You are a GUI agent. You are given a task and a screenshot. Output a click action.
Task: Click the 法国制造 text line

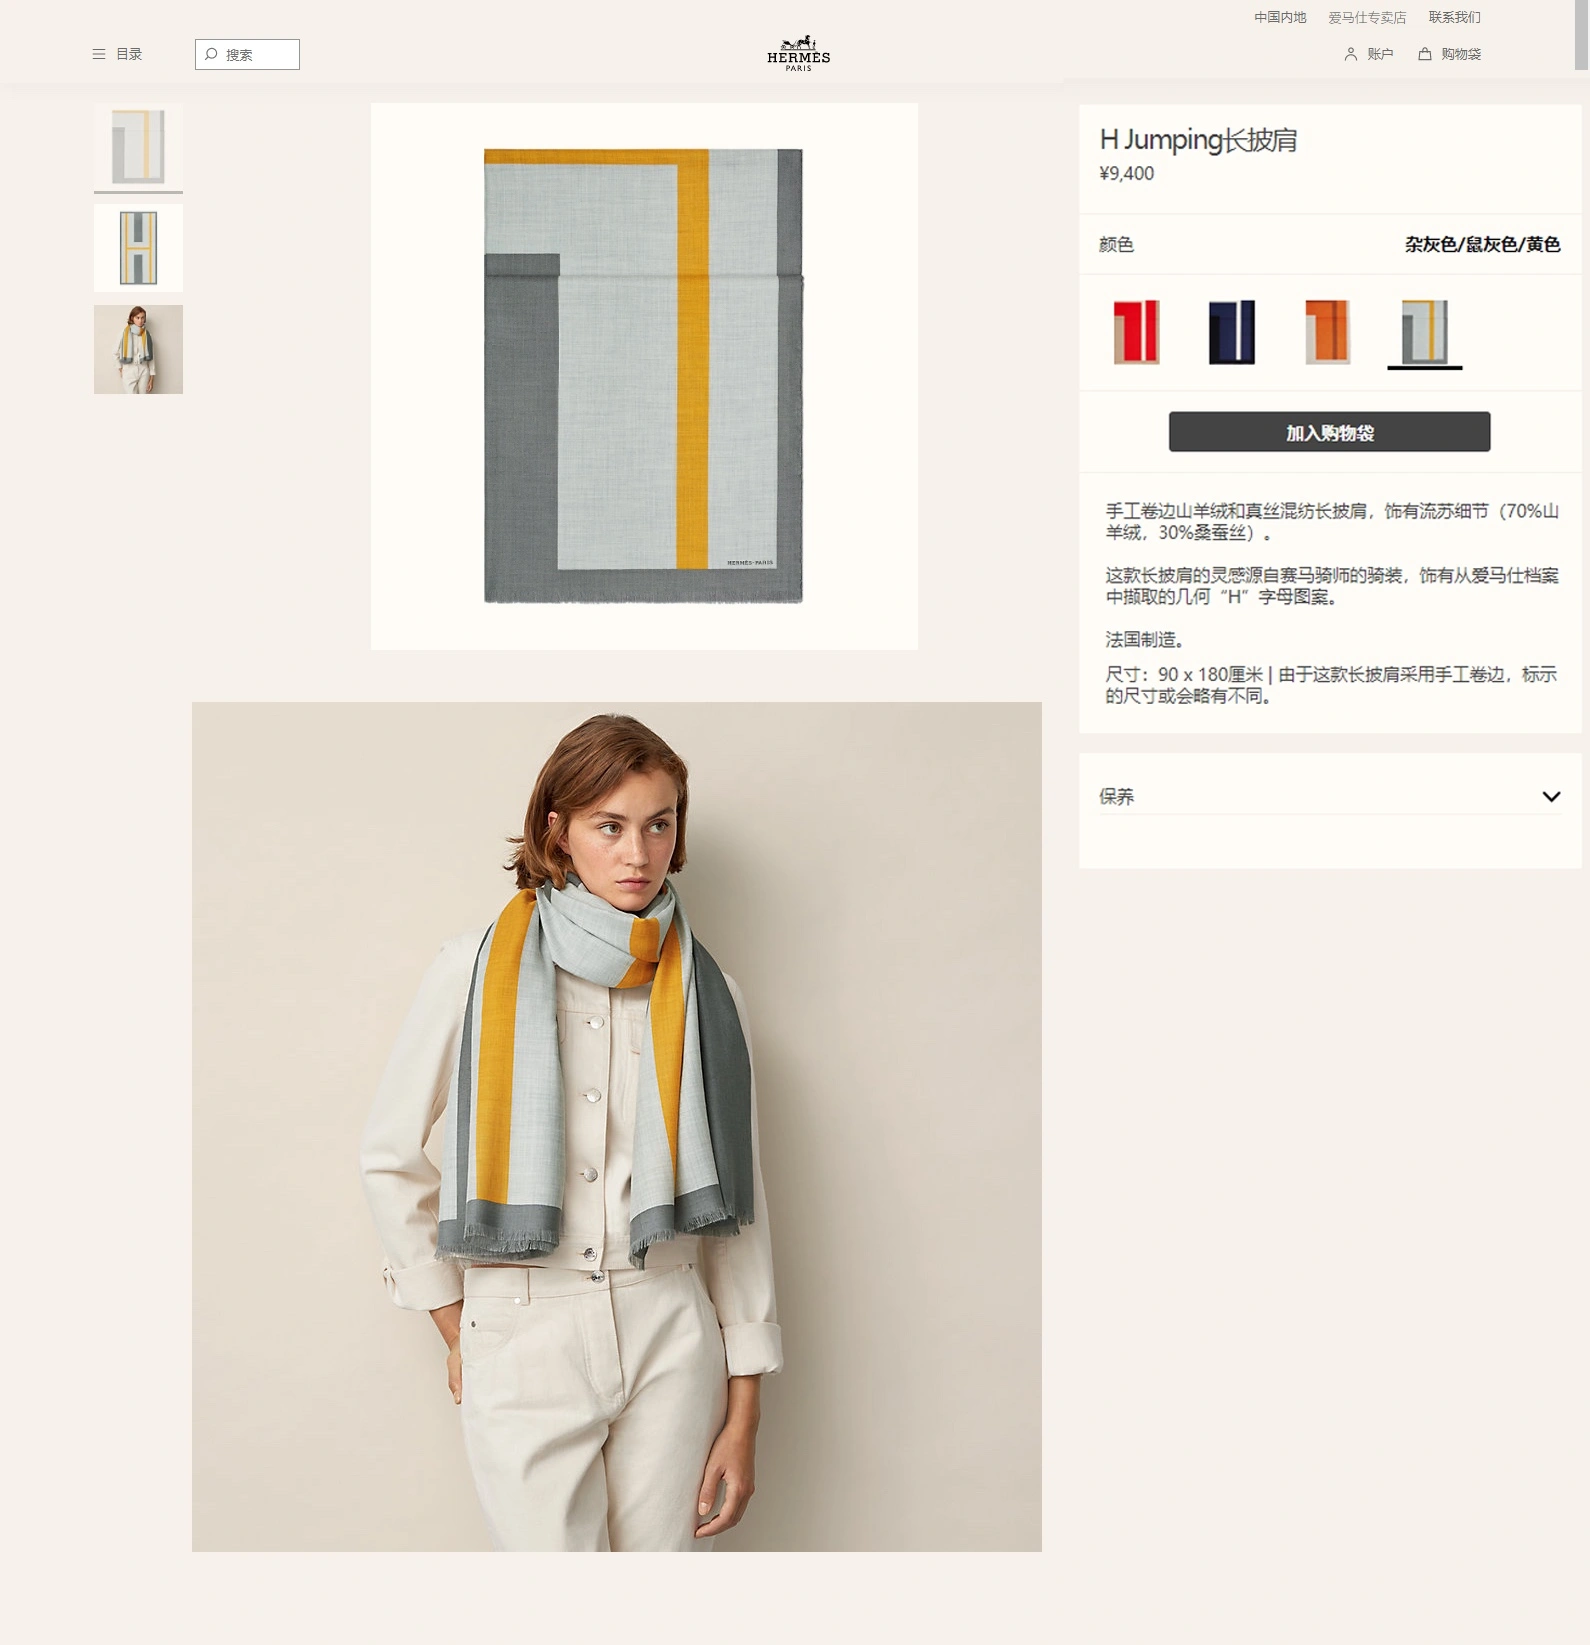tap(1145, 640)
